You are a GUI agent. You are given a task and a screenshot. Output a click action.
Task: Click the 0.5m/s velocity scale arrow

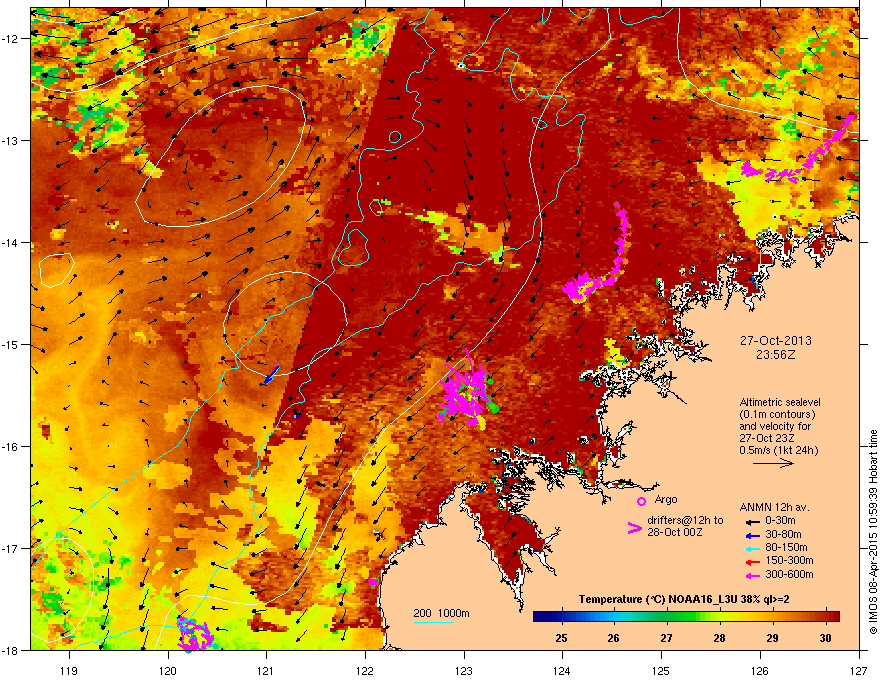773,463
